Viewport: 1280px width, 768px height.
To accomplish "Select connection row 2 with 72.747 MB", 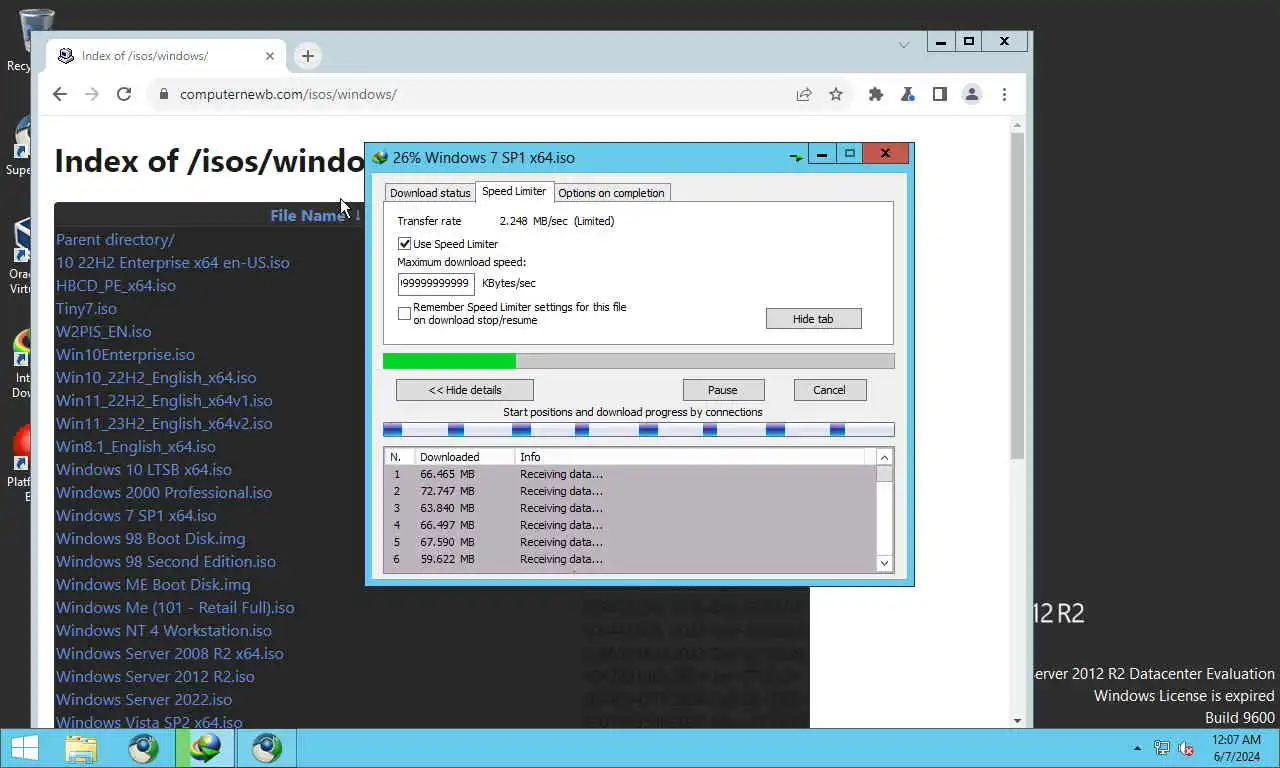I will click(630, 491).
